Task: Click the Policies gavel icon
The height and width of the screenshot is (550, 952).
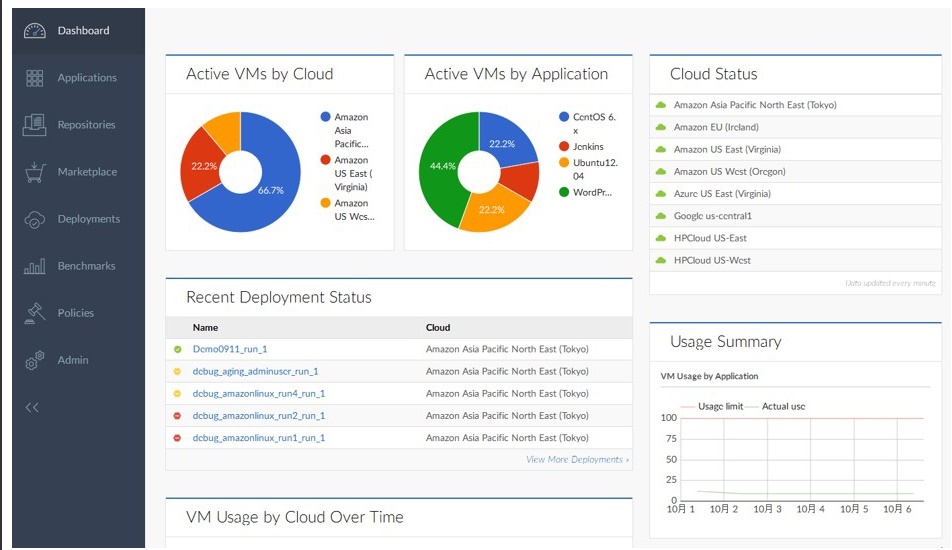Action: (34, 313)
